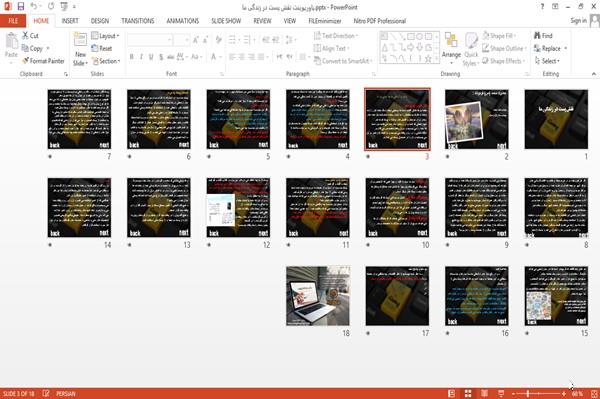The width and height of the screenshot is (600, 399).
Task: Open Font Color picker
Action: (216, 57)
